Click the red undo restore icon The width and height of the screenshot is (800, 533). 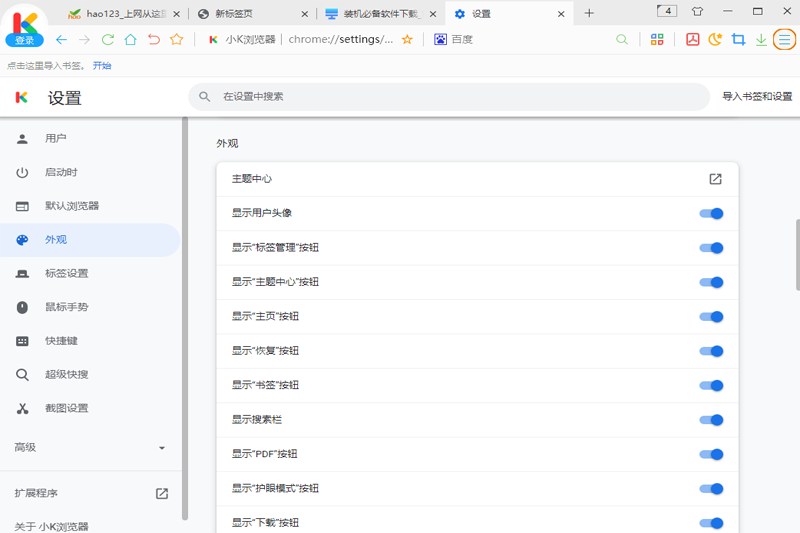tap(154, 39)
